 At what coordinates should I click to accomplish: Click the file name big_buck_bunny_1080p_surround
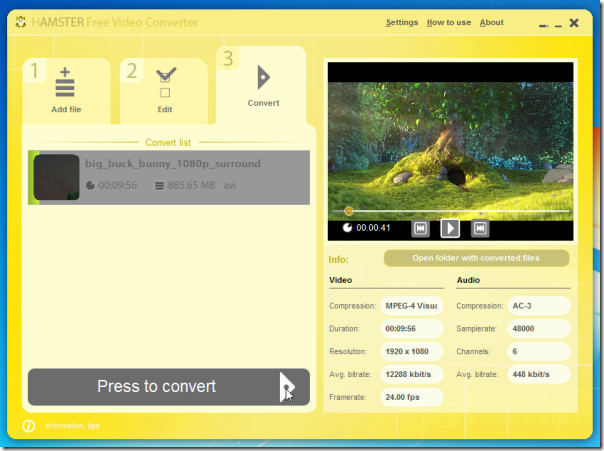pyautogui.click(x=173, y=164)
